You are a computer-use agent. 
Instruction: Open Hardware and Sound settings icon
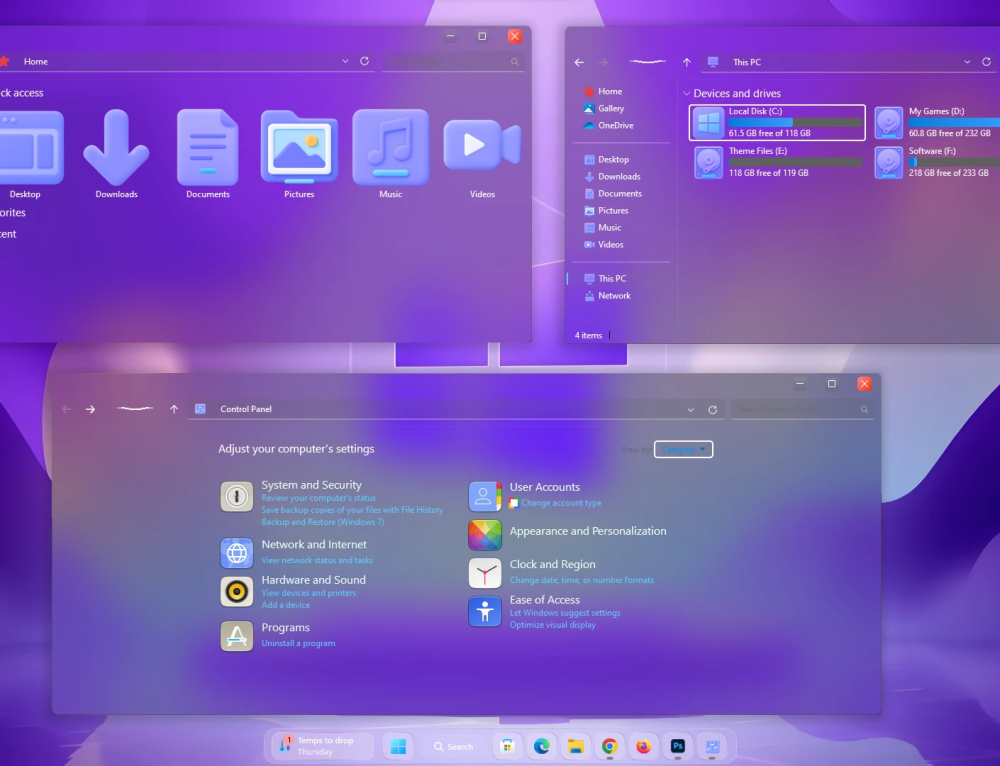(237, 591)
